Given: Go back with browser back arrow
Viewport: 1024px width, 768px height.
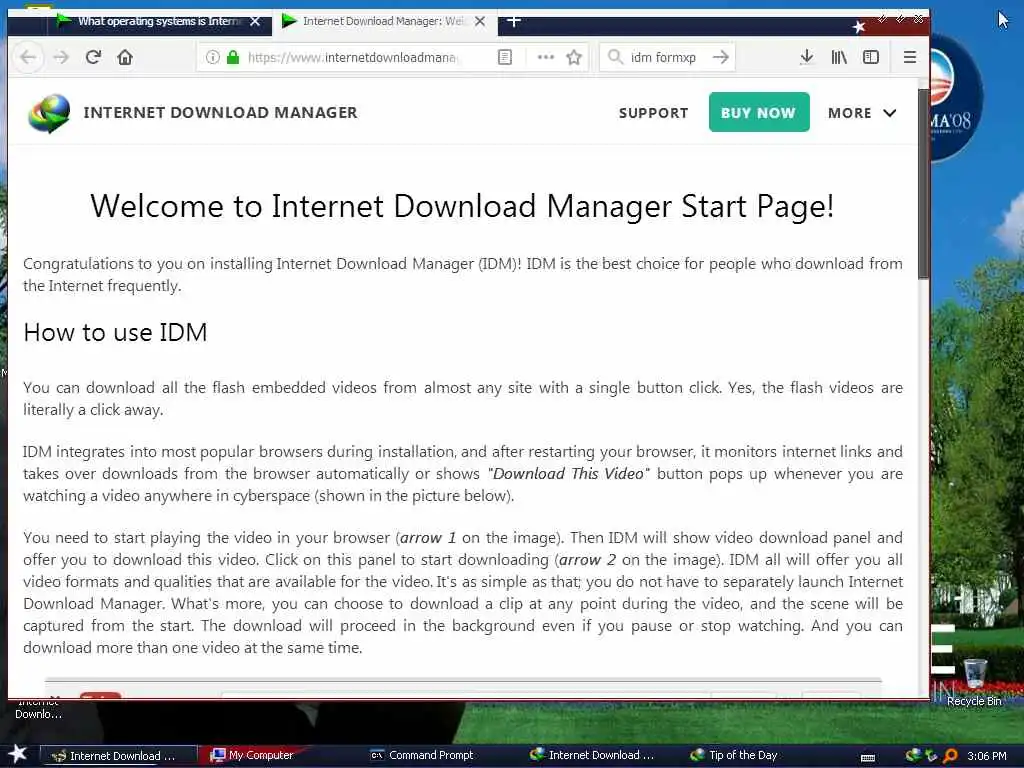Looking at the screenshot, I should (x=27, y=57).
